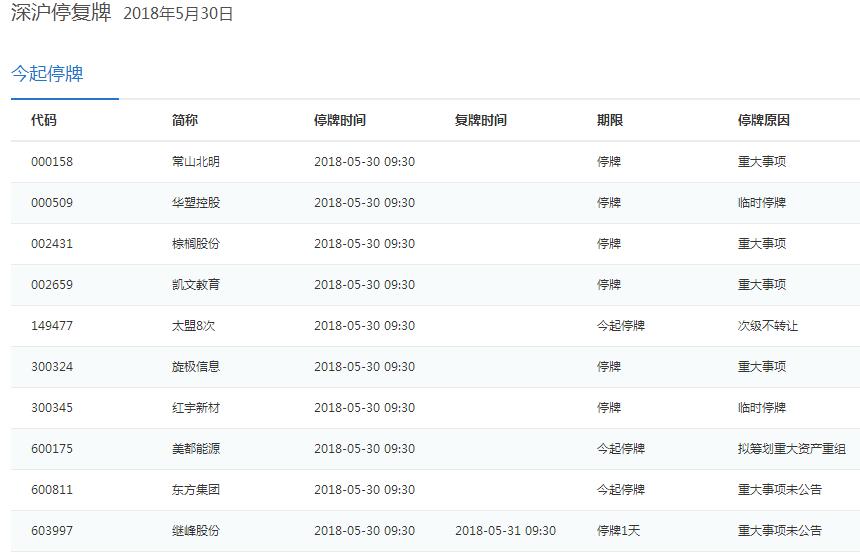Viewport: 860px width, 558px height.
Task: Click the 次级不转让 suspension reason
Action: point(768,326)
